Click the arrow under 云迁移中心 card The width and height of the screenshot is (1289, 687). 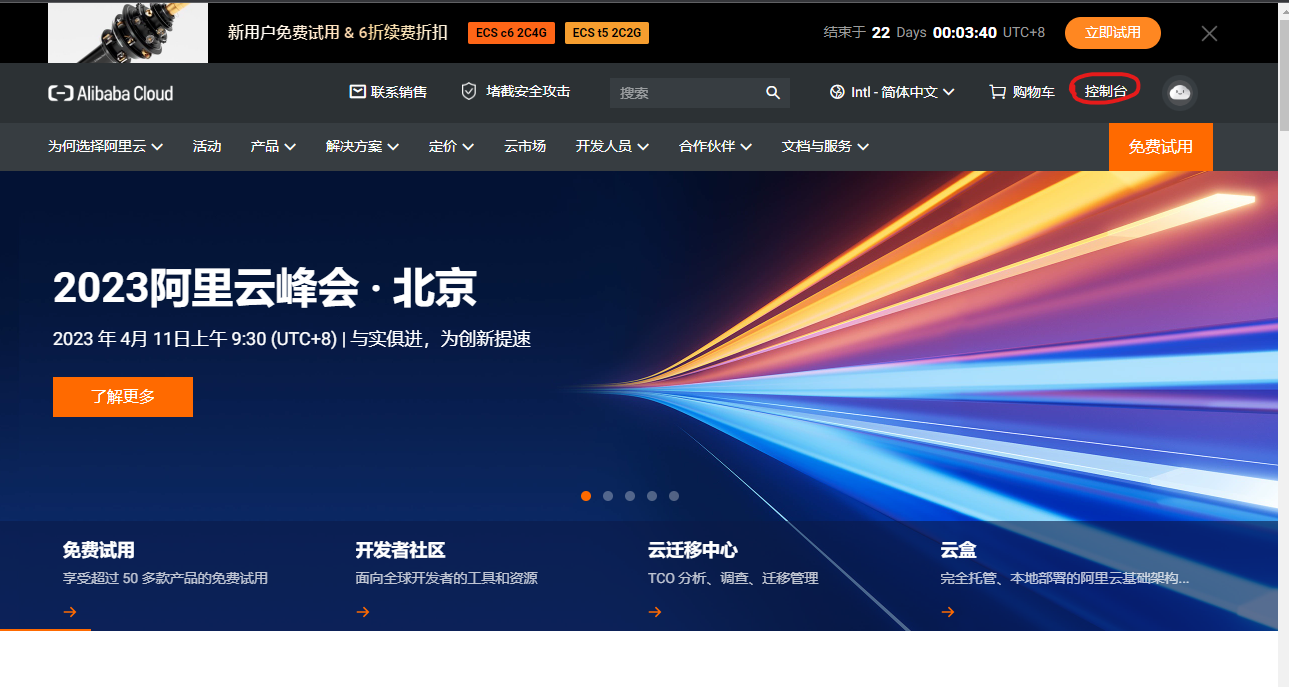655,612
